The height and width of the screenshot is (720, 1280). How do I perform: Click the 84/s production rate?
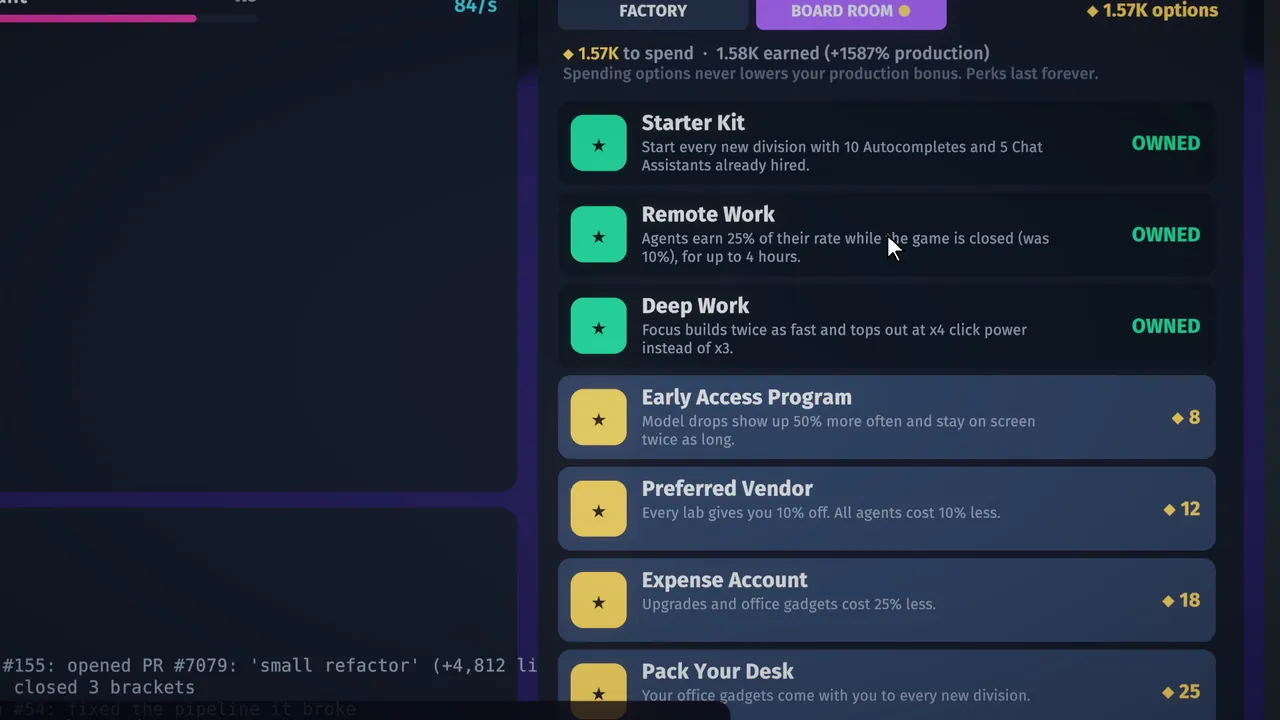pos(475,7)
